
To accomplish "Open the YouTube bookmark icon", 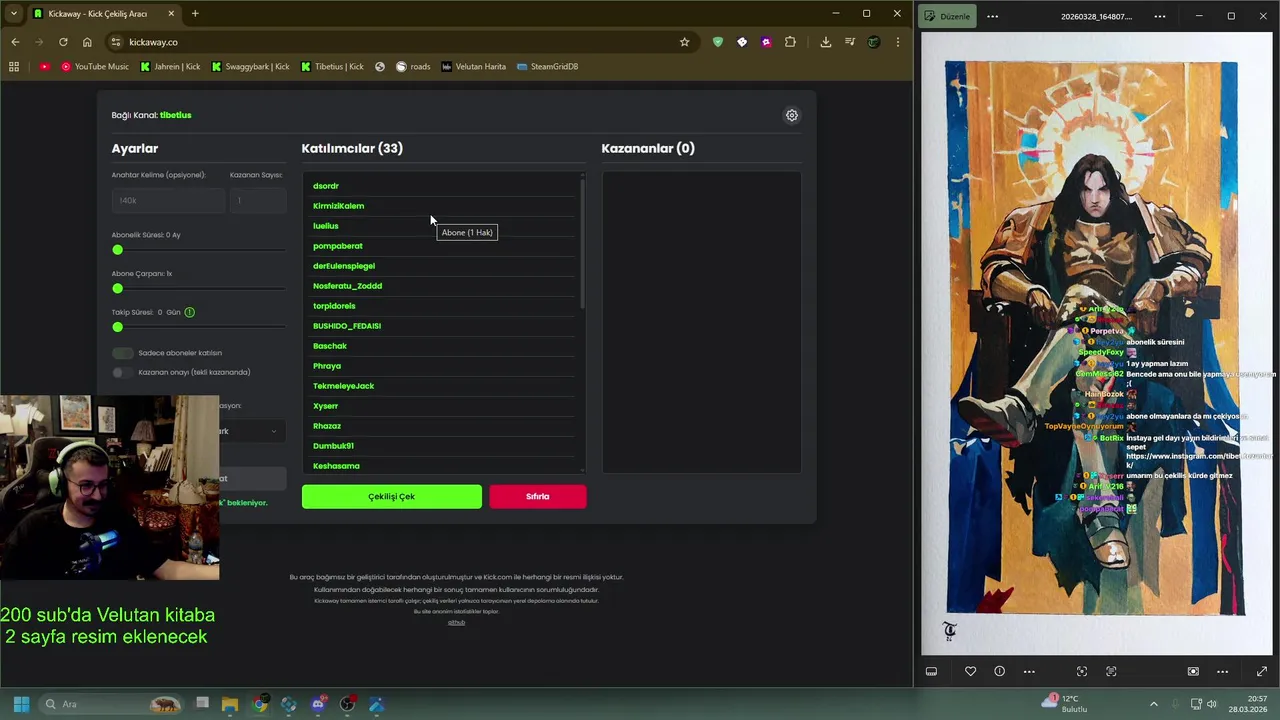I will pos(45,67).
